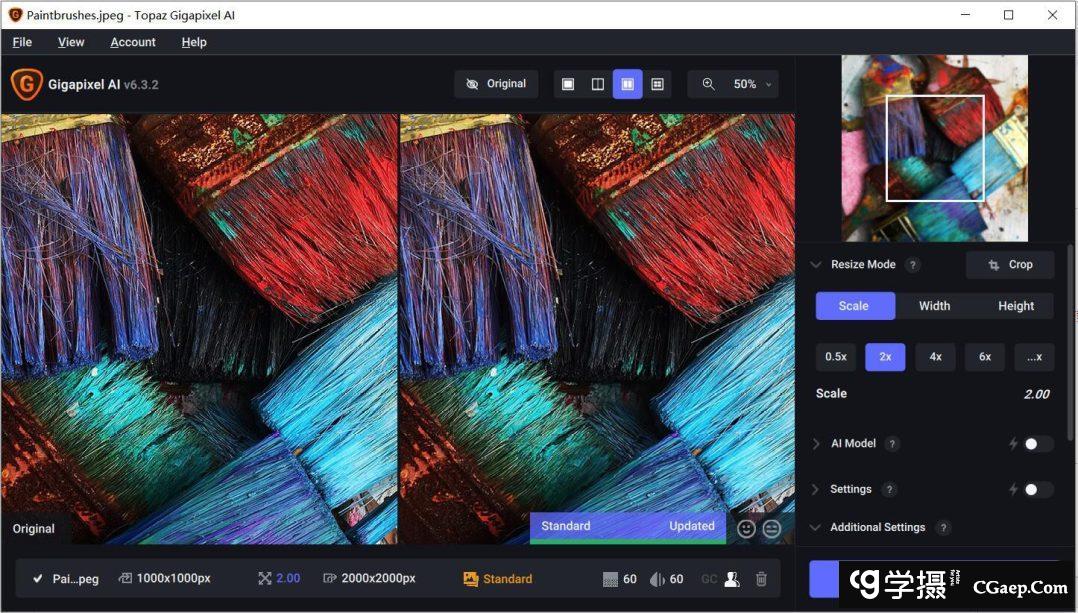Expand the AI Model section
Image resolution: width=1078 pixels, height=613 pixels.
pos(816,444)
